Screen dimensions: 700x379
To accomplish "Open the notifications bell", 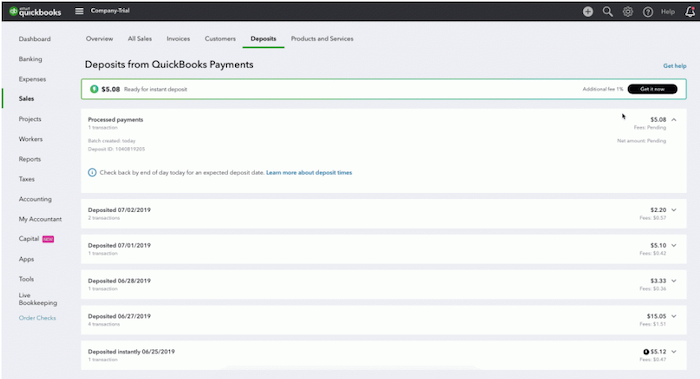I will (x=690, y=12).
